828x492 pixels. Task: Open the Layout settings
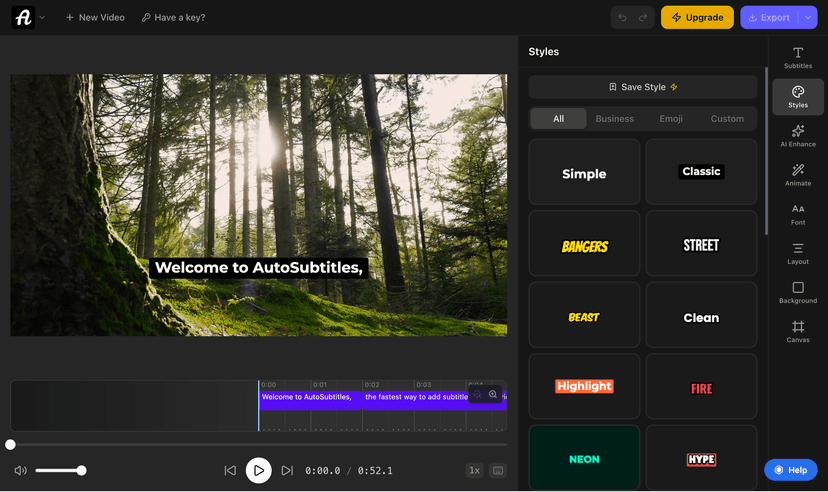point(797,253)
